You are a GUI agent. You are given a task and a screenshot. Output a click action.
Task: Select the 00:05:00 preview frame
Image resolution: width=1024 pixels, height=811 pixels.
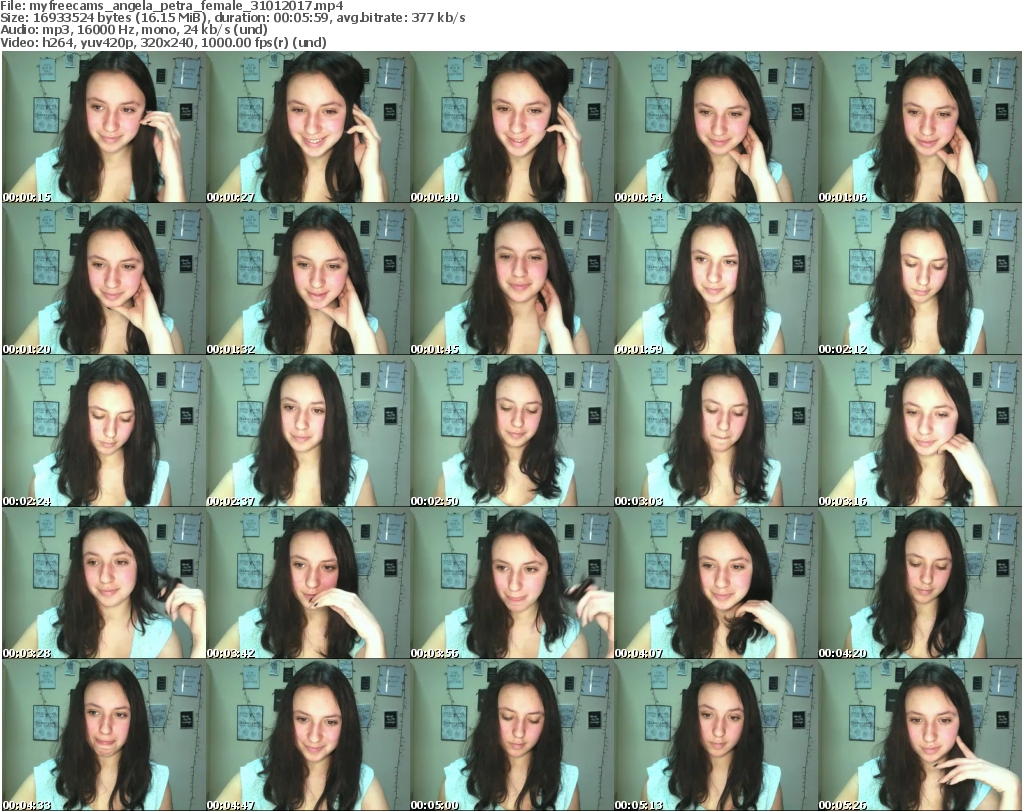[x=511, y=735]
